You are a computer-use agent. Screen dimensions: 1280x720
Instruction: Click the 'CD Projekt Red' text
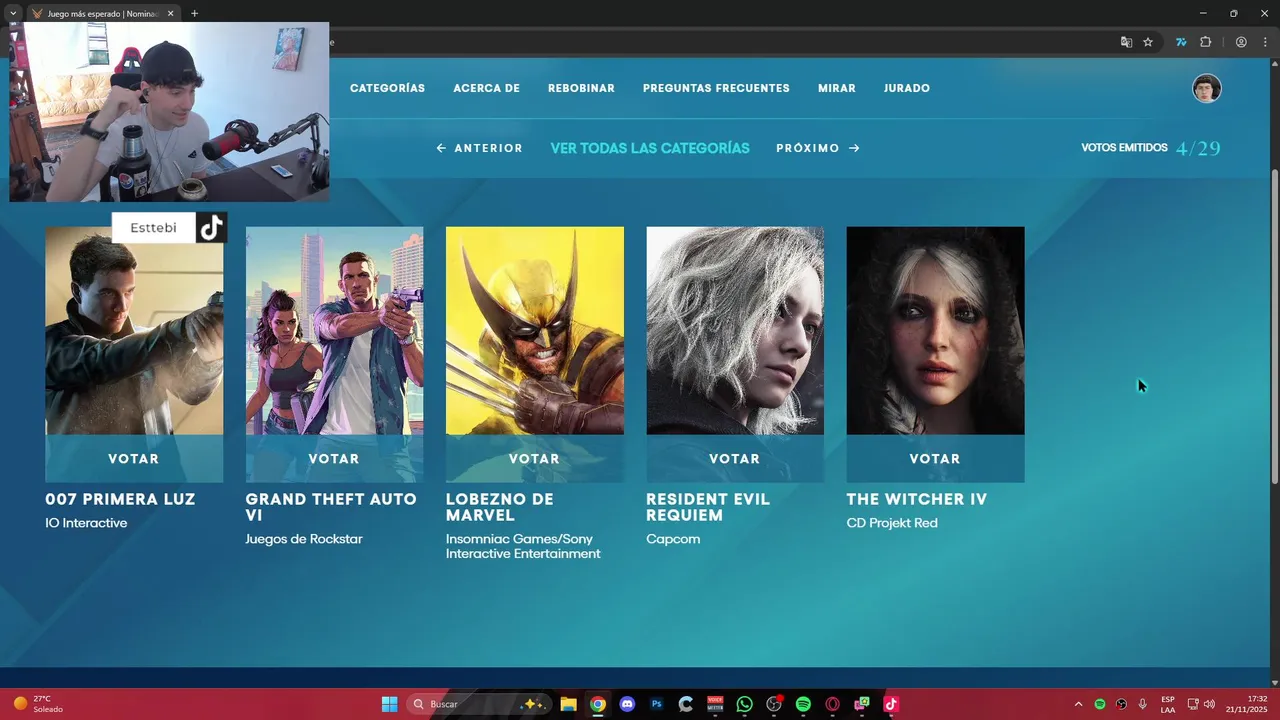tap(892, 523)
